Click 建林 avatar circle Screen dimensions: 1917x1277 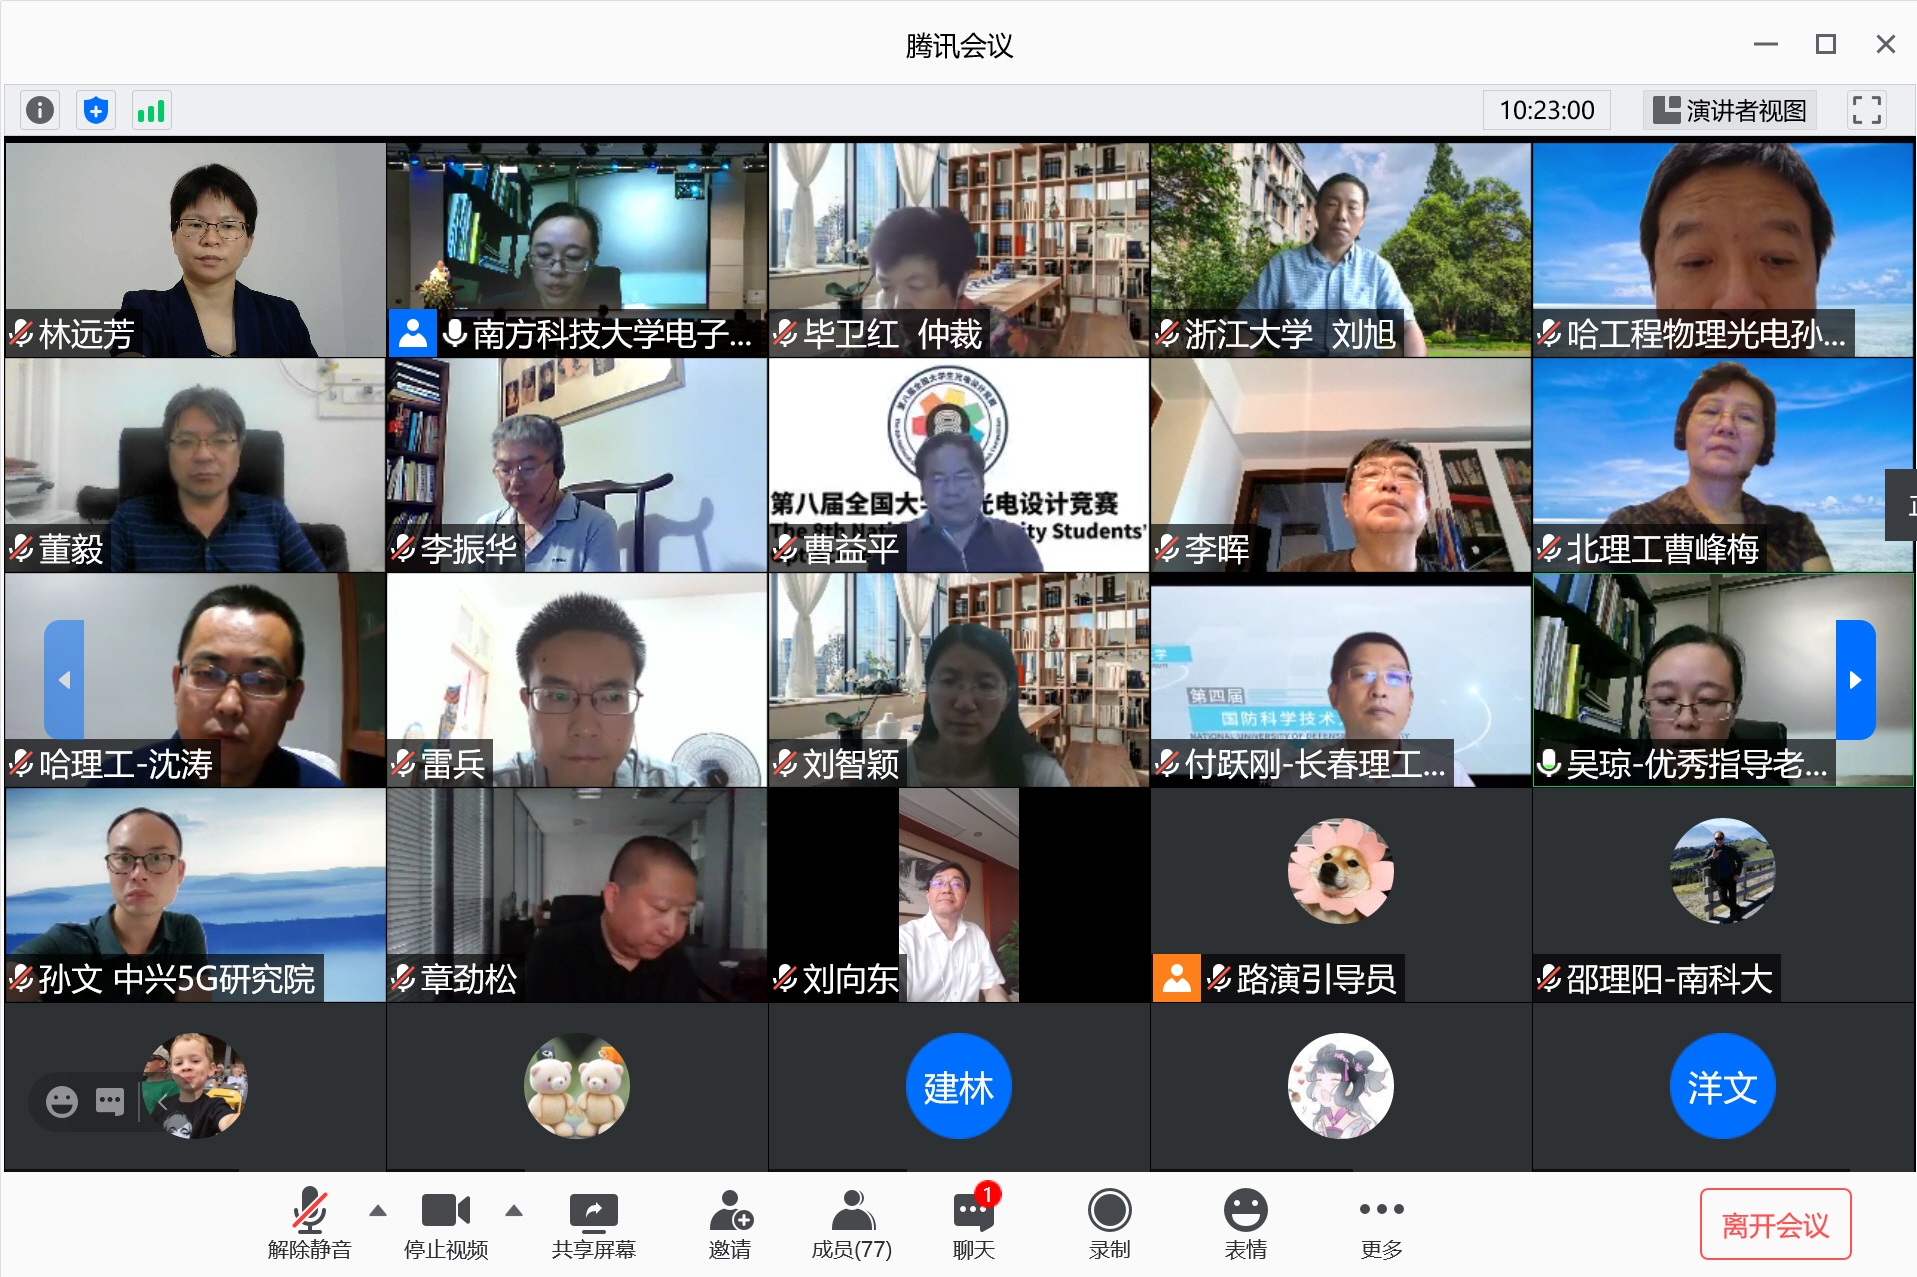[959, 1086]
